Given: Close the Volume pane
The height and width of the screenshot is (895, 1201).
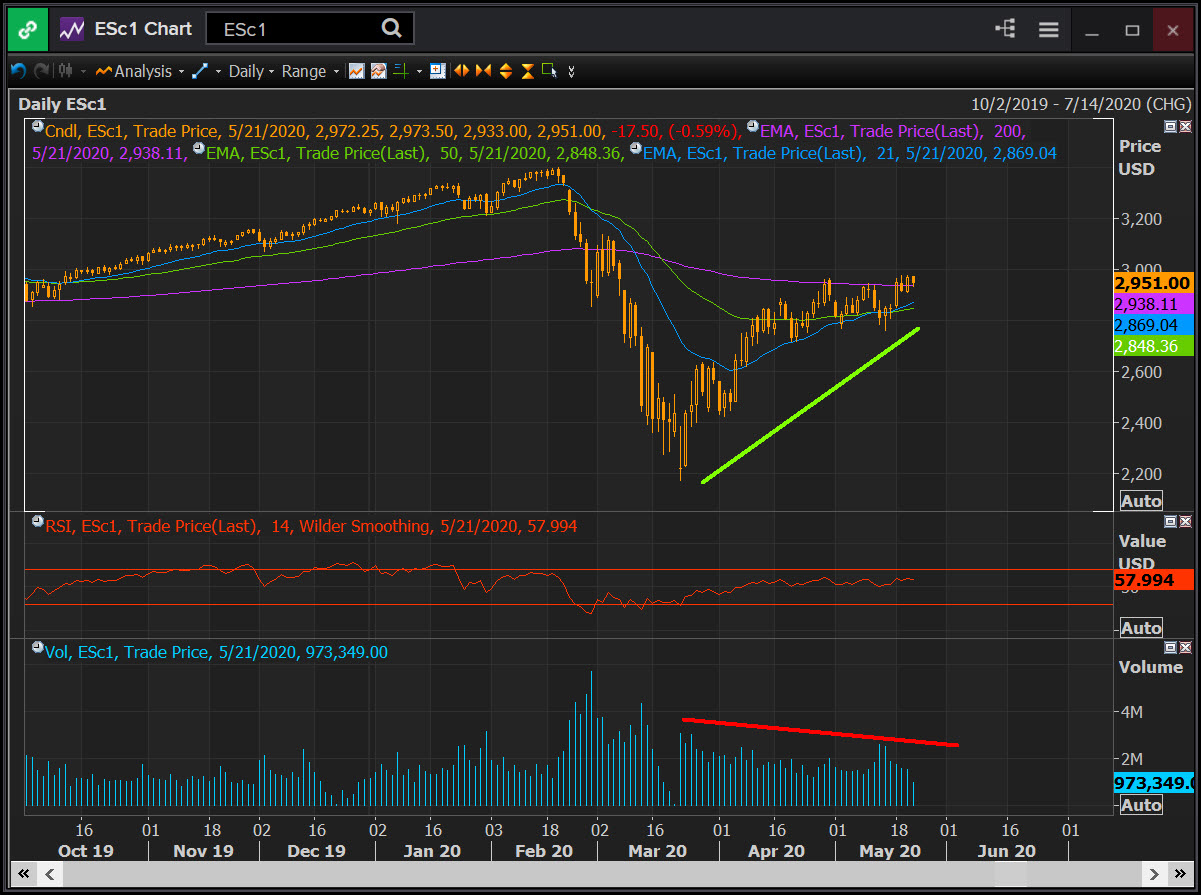Looking at the screenshot, I should coord(1185,648).
